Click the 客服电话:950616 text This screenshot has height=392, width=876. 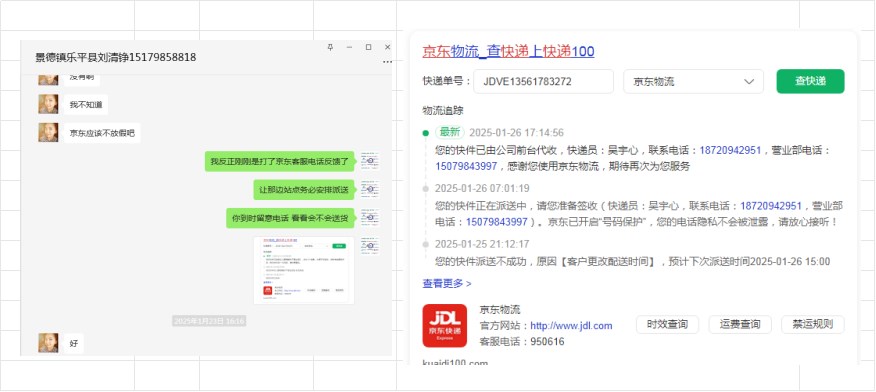522,342
